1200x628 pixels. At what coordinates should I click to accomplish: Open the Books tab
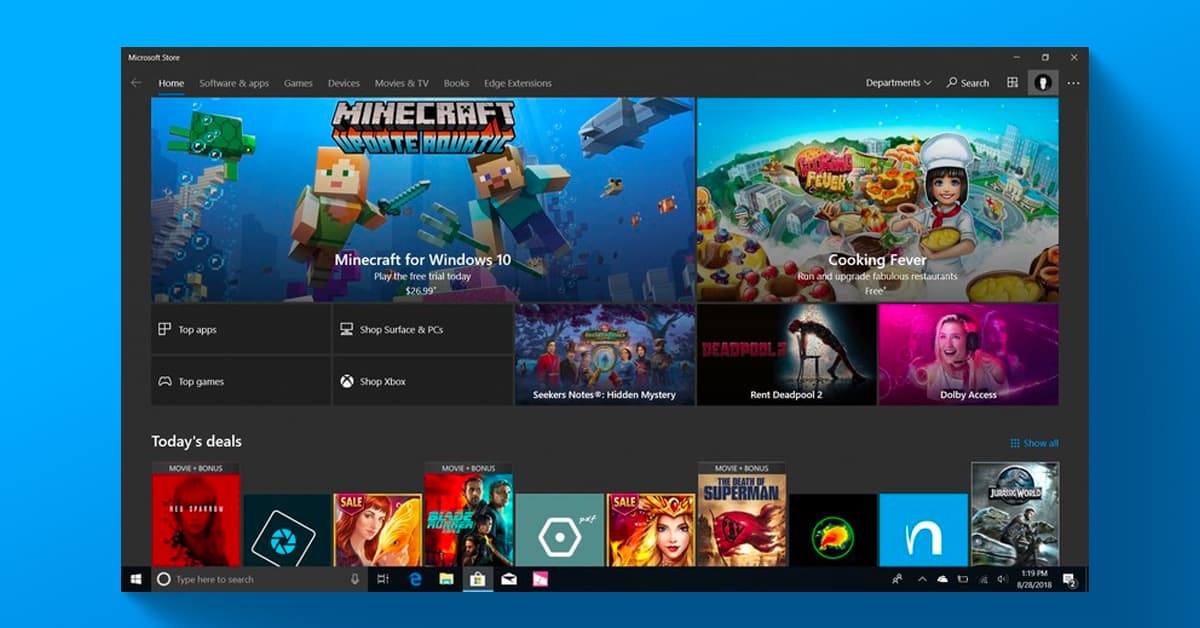click(456, 83)
